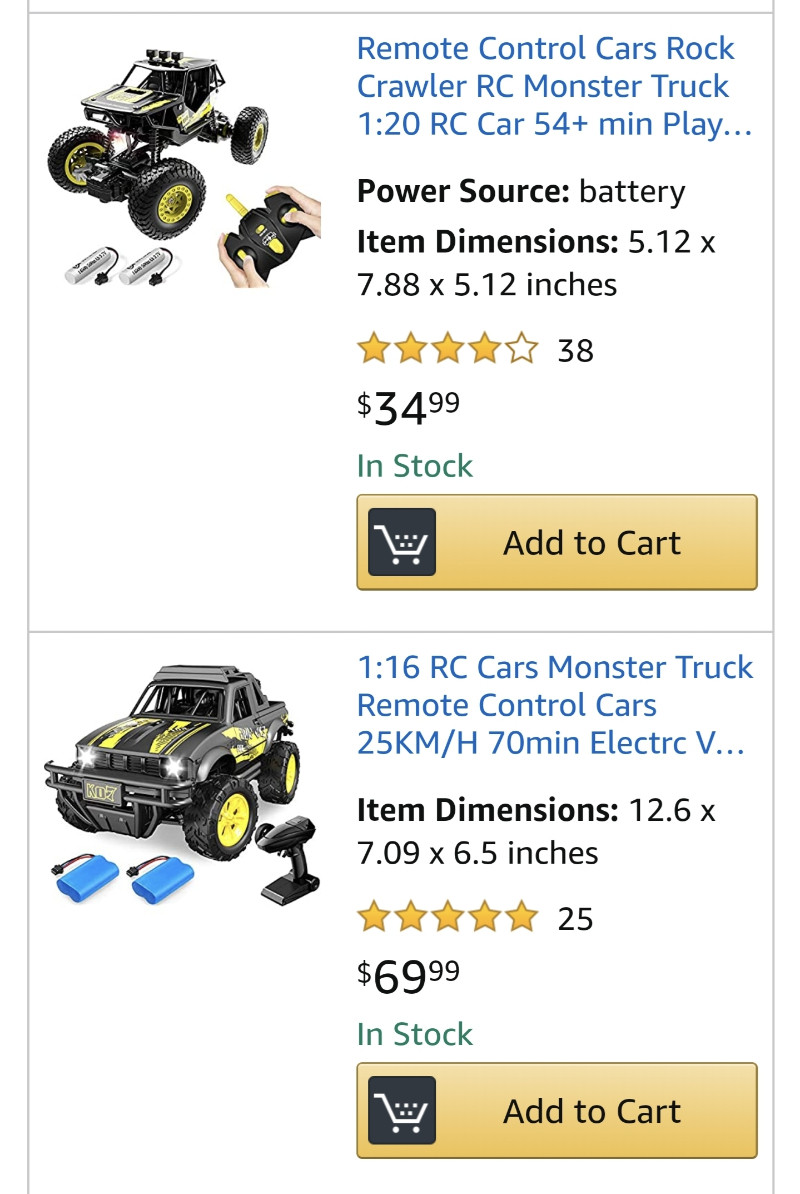Click Item Dimensions 12.6 x 7.09 x 6.5 text
This screenshot has height=1194, width=800.
pyautogui.click(x=537, y=831)
